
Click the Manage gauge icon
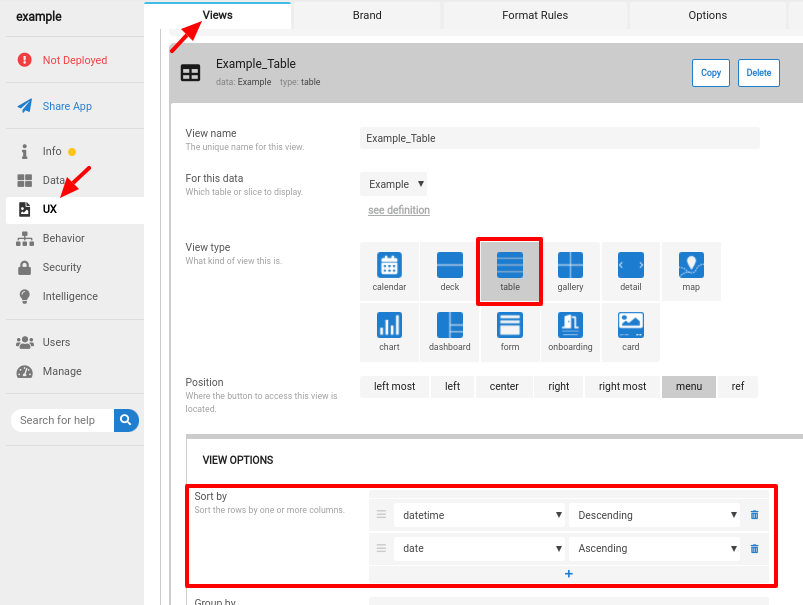pyautogui.click(x=25, y=371)
